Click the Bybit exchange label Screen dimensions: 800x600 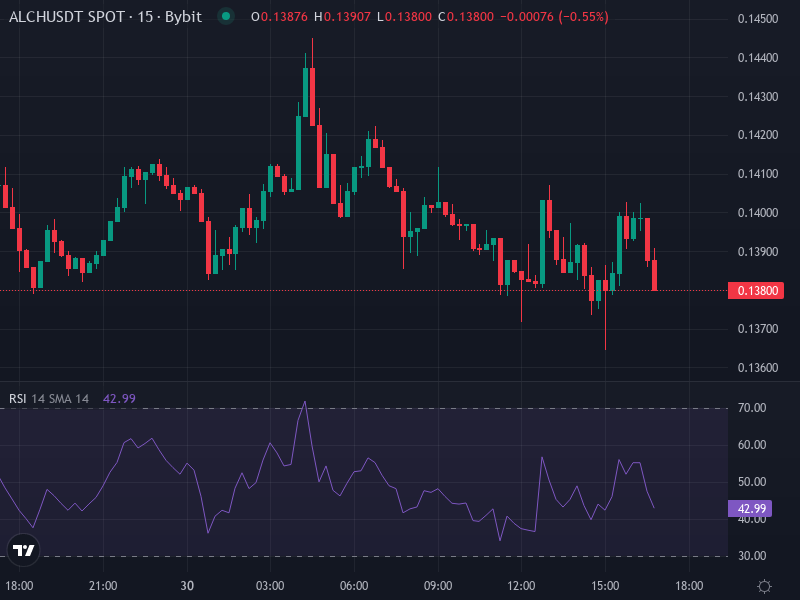[183, 17]
